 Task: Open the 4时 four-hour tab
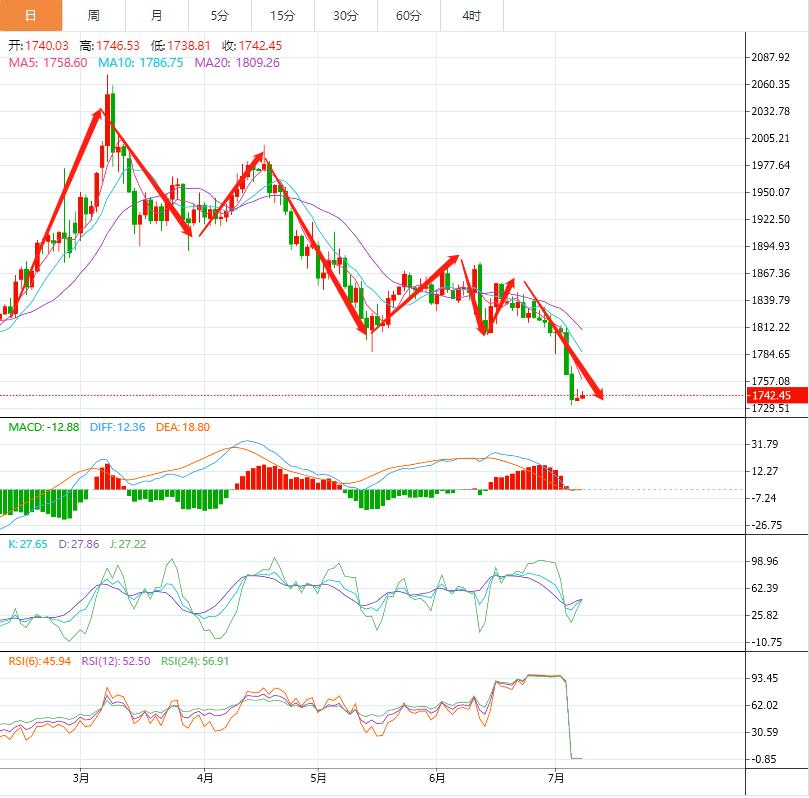pos(471,15)
